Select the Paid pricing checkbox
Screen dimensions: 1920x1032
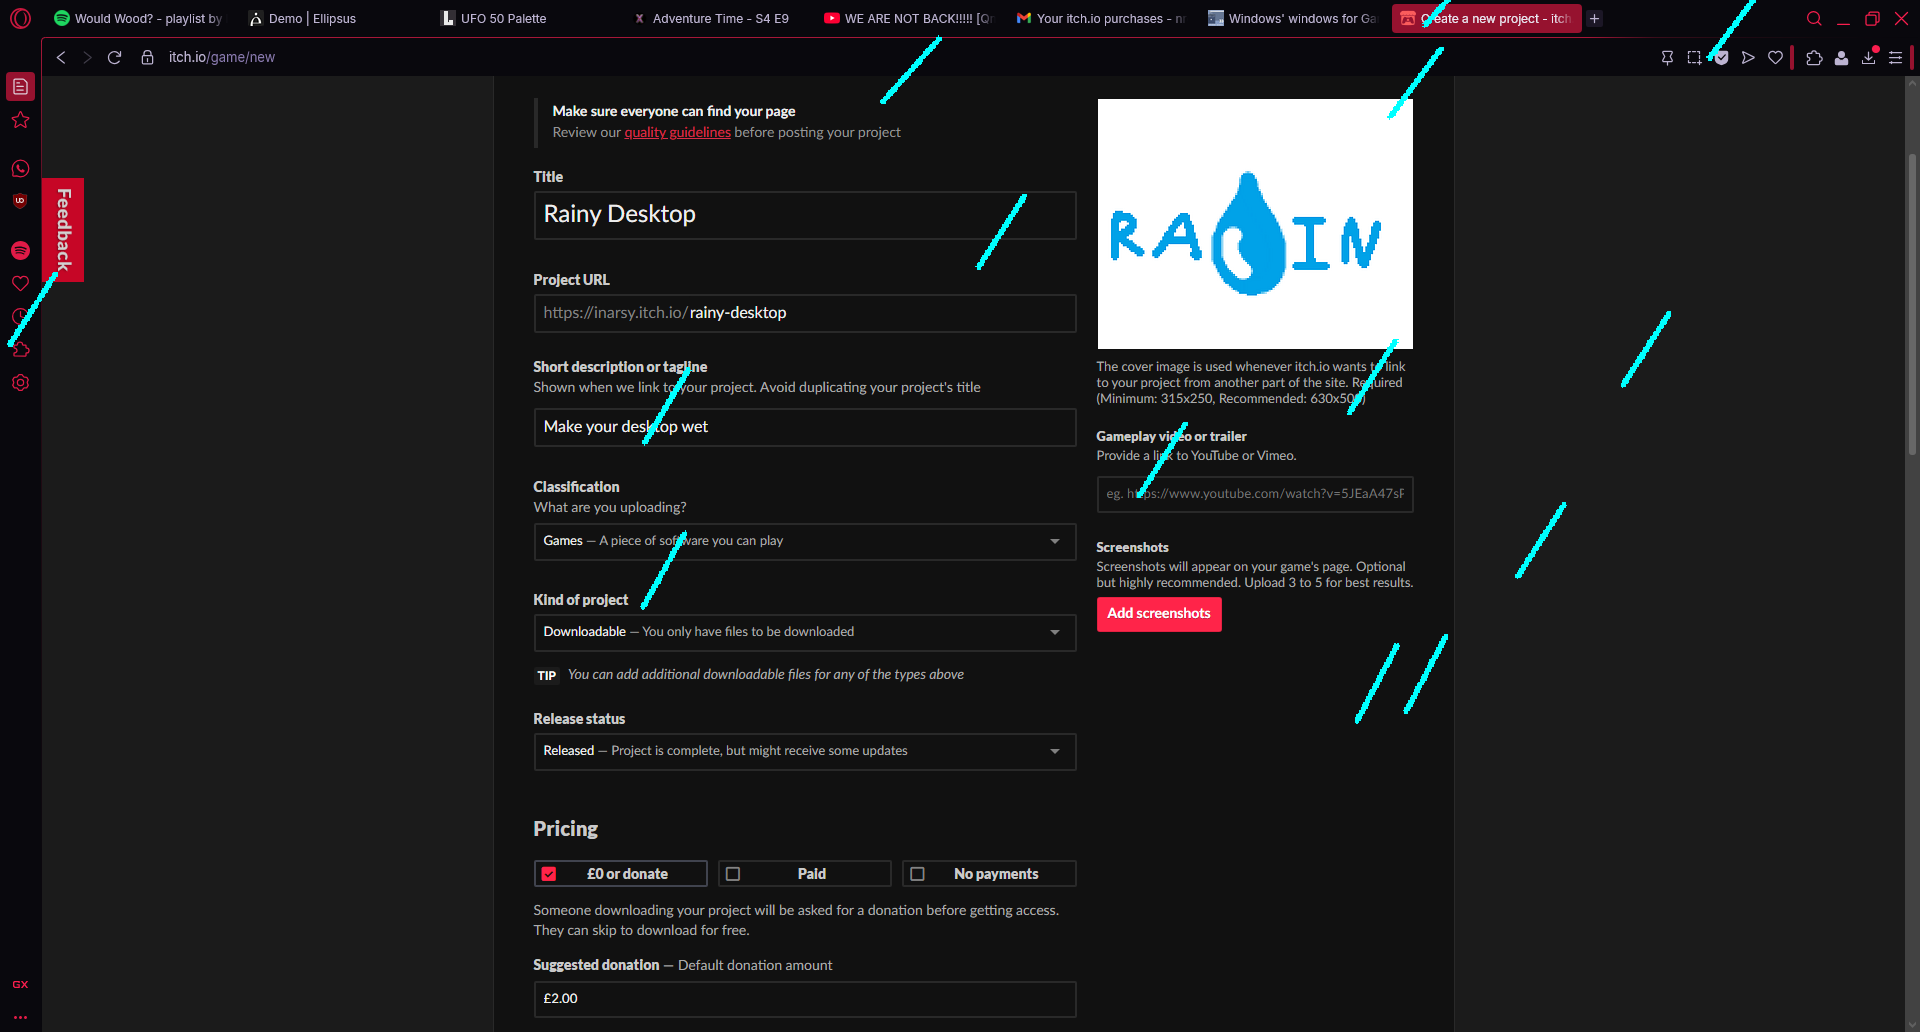point(805,874)
